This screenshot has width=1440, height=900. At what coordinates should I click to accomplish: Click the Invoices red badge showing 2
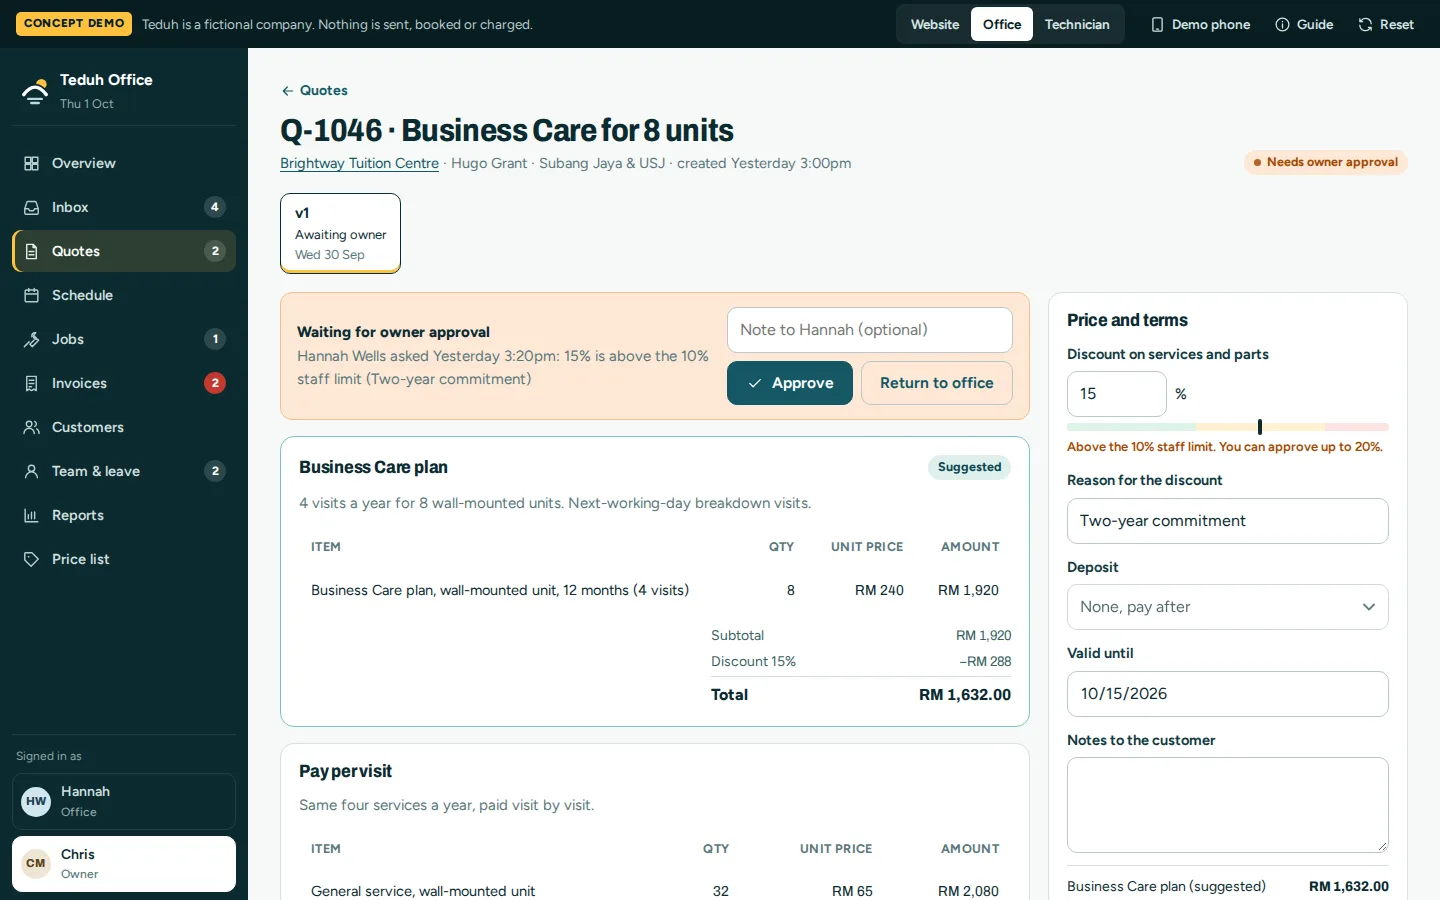(x=215, y=383)
